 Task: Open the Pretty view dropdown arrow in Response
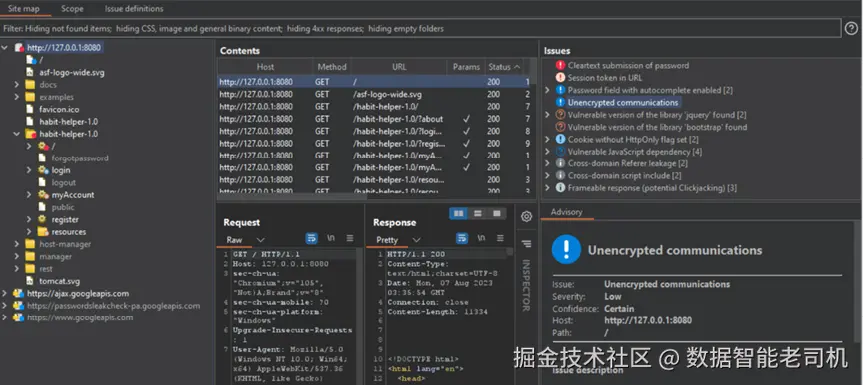pos(417,240)
